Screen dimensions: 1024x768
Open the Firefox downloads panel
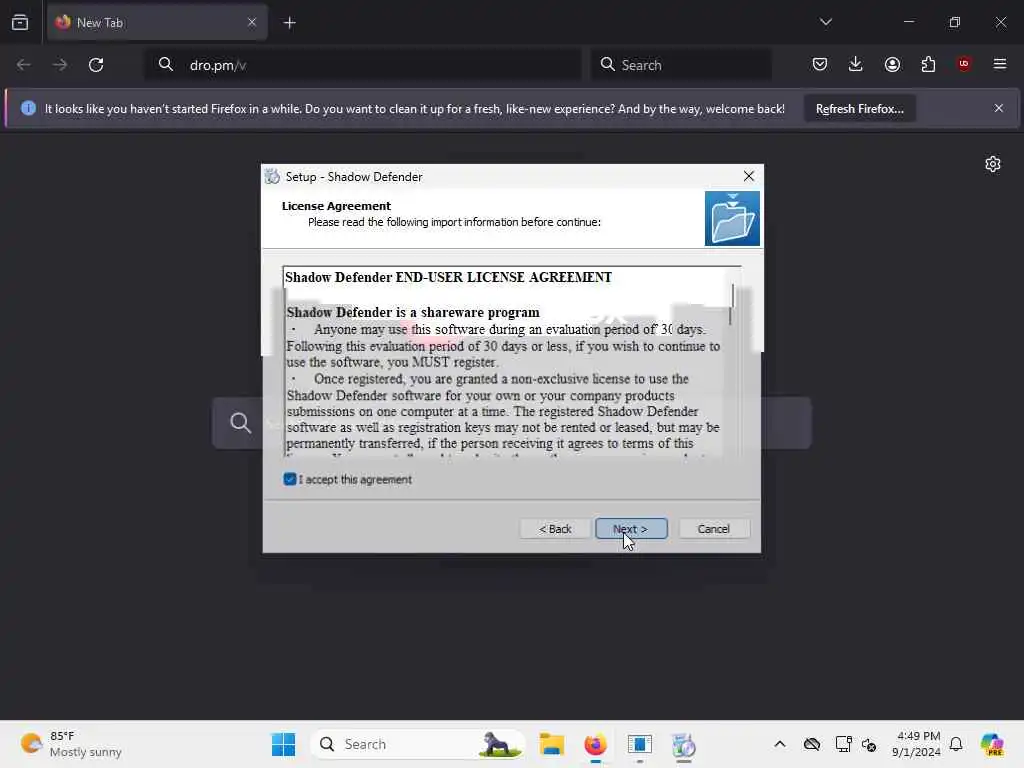tap(856, 64)
